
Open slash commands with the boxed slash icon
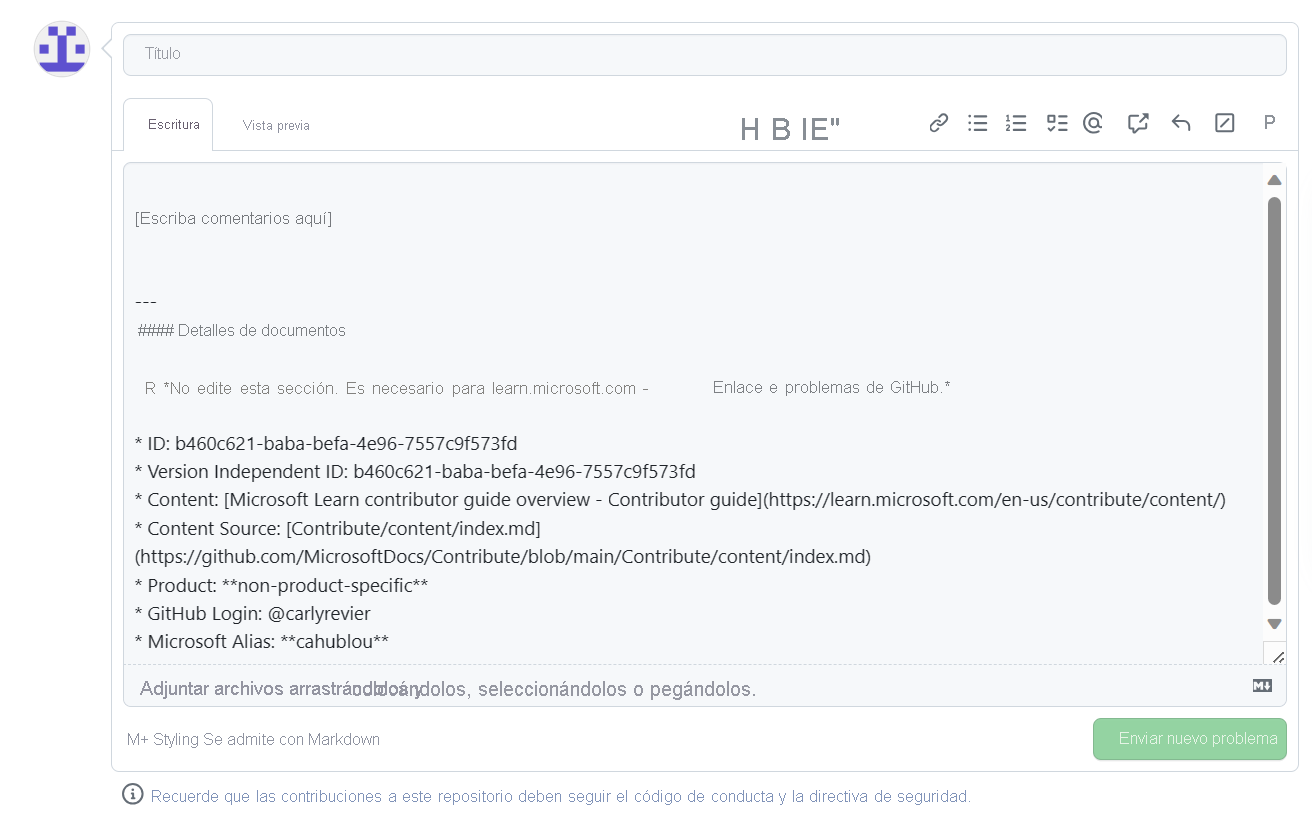coord(1224,122)
